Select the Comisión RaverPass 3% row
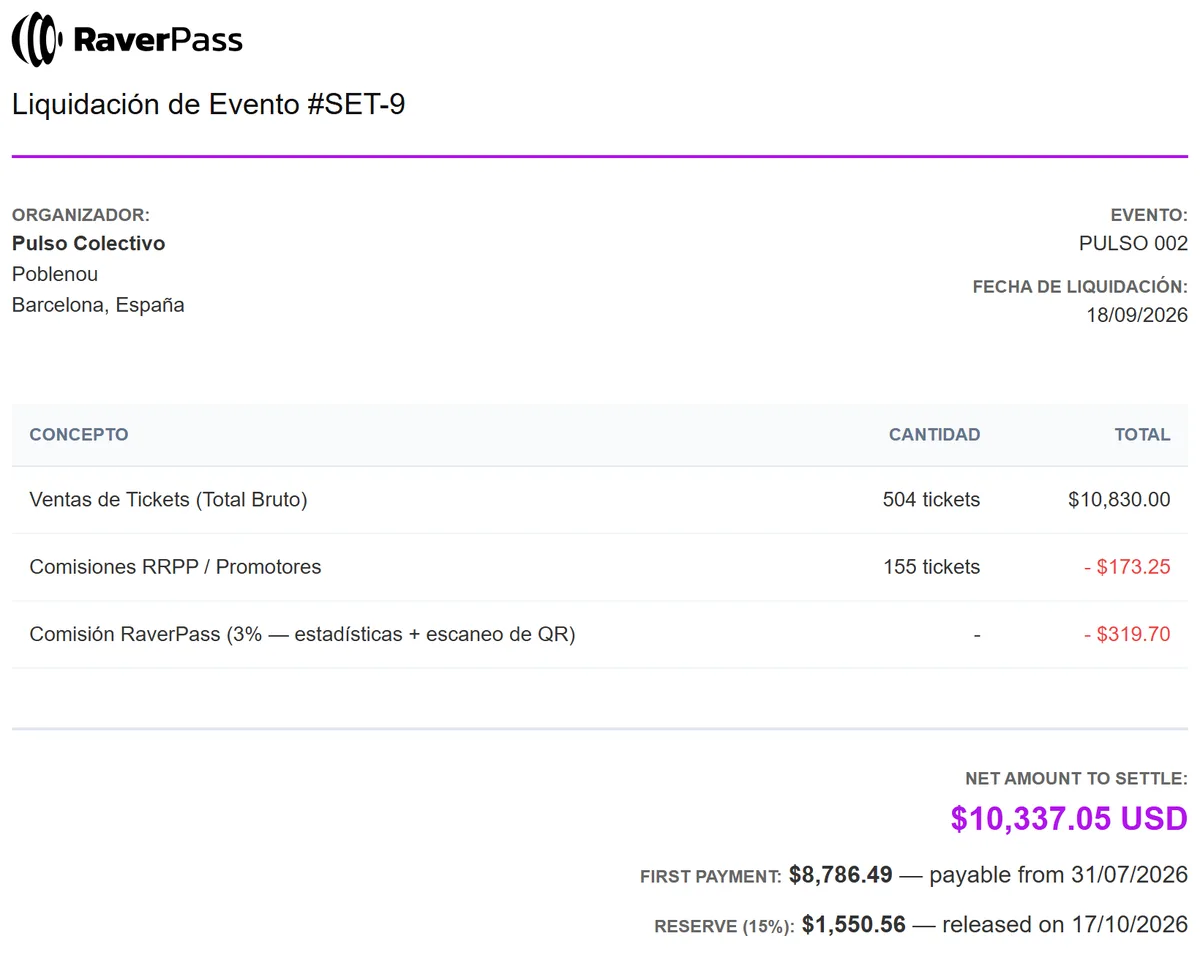Image resolution: width=1200 pixels, height=966 pixels. click(x=600, y=634)
